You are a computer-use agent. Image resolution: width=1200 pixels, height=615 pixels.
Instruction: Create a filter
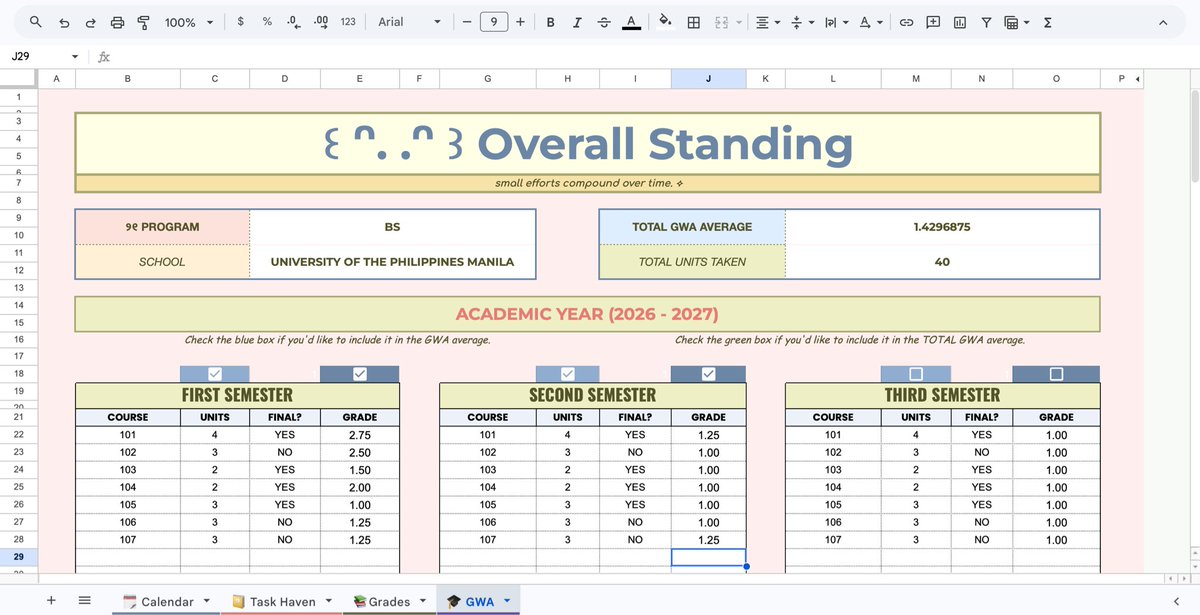[986, 22]
